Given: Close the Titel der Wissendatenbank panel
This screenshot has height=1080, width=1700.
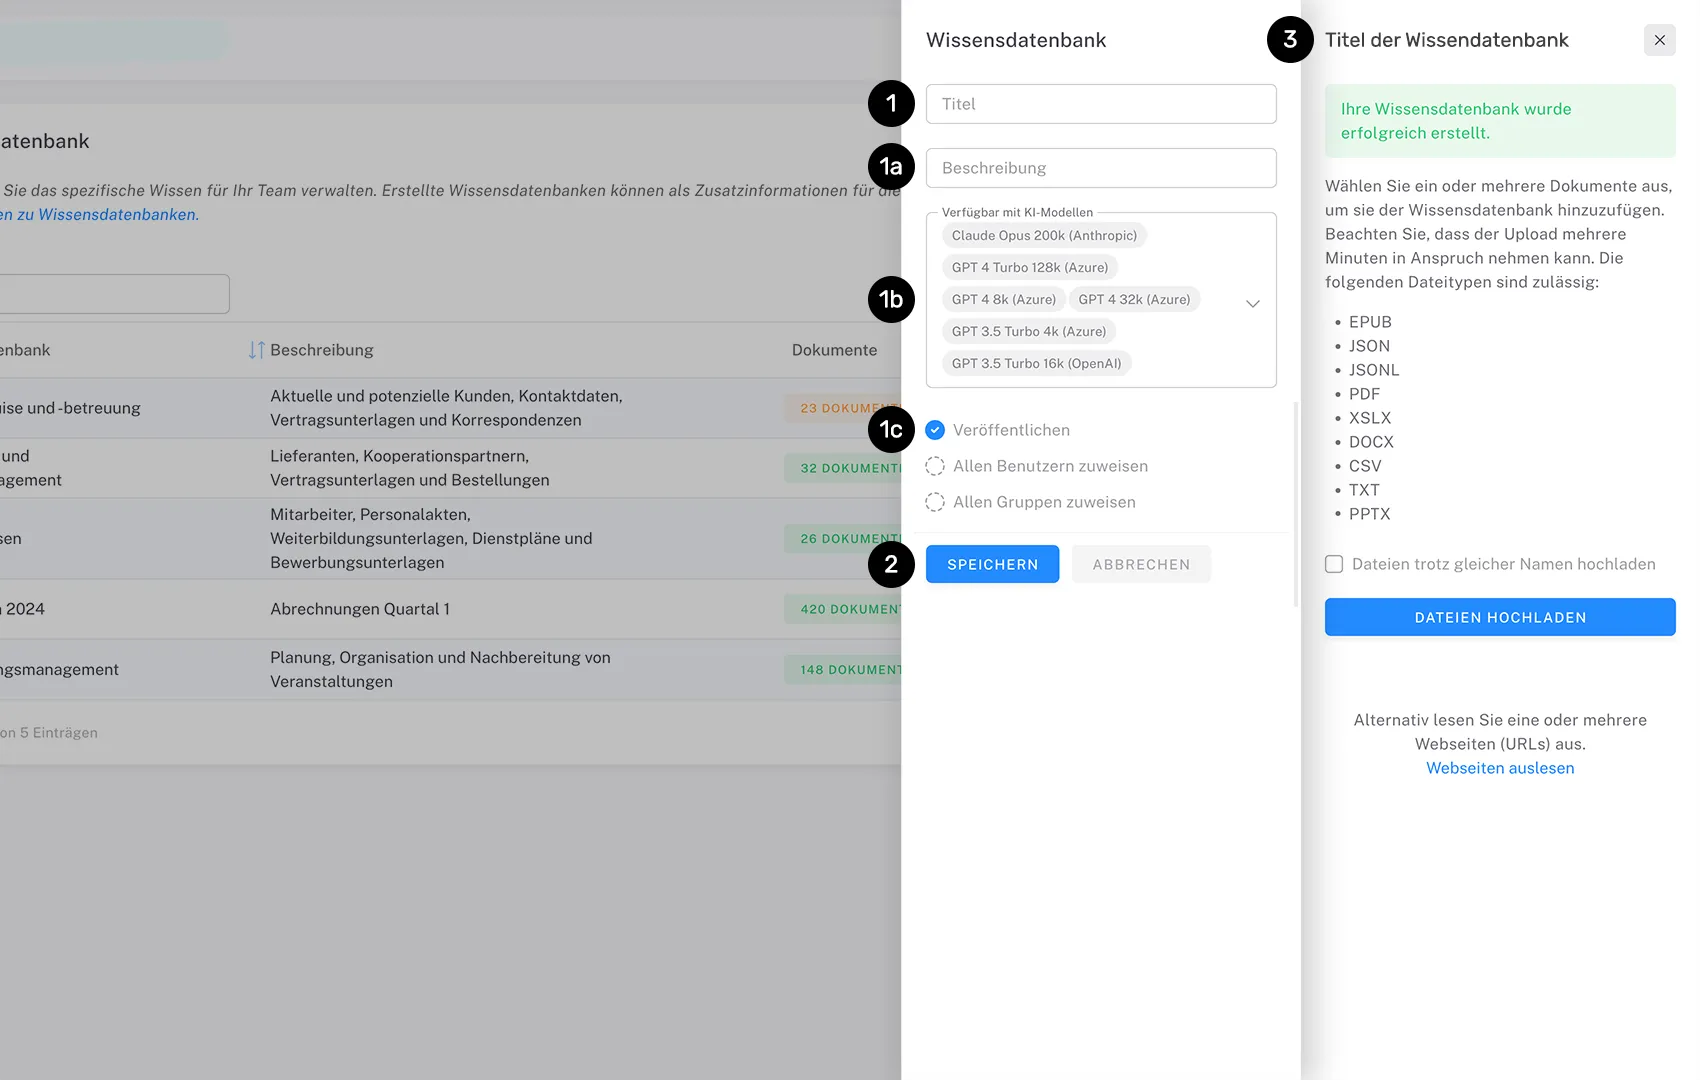Looking at the screenshot, I should (x=1659, y=40).
